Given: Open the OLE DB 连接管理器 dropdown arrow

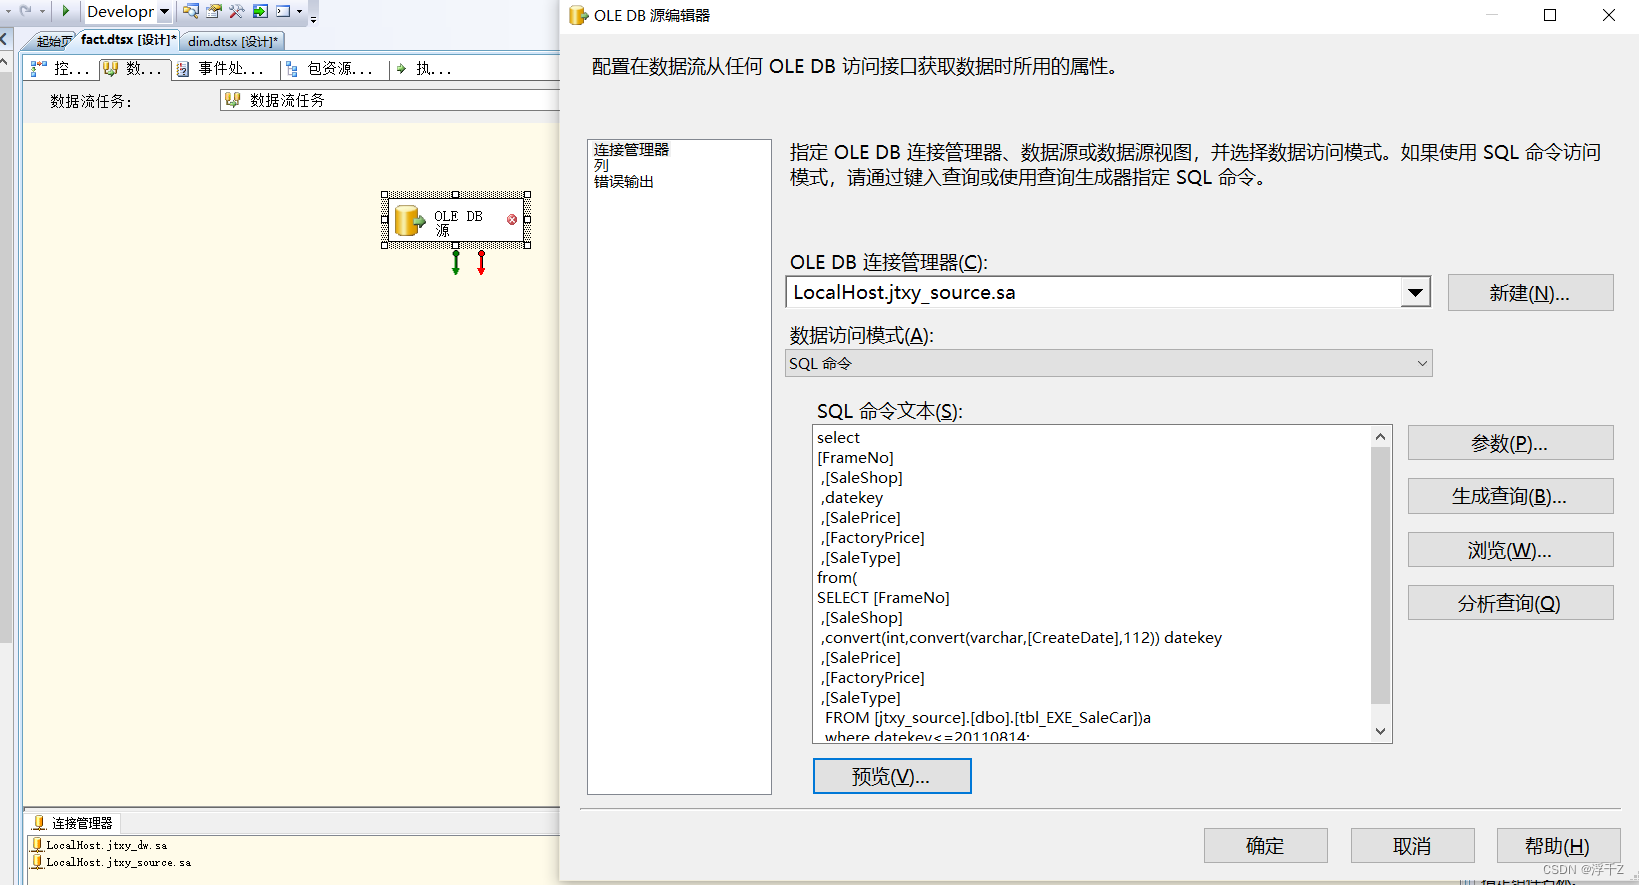Looking at the screenshot, I should tap(1415, 293).
